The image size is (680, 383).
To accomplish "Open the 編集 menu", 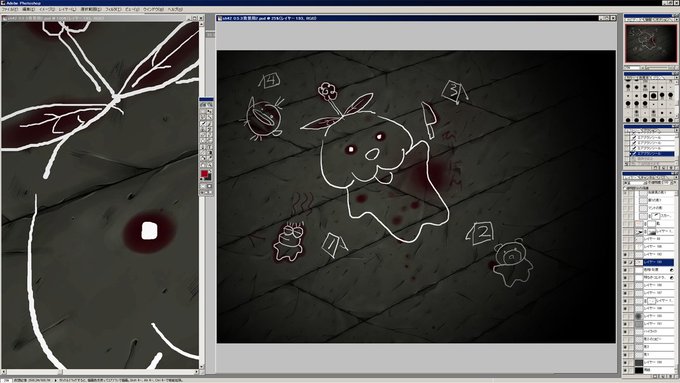I will coord(28,9).
